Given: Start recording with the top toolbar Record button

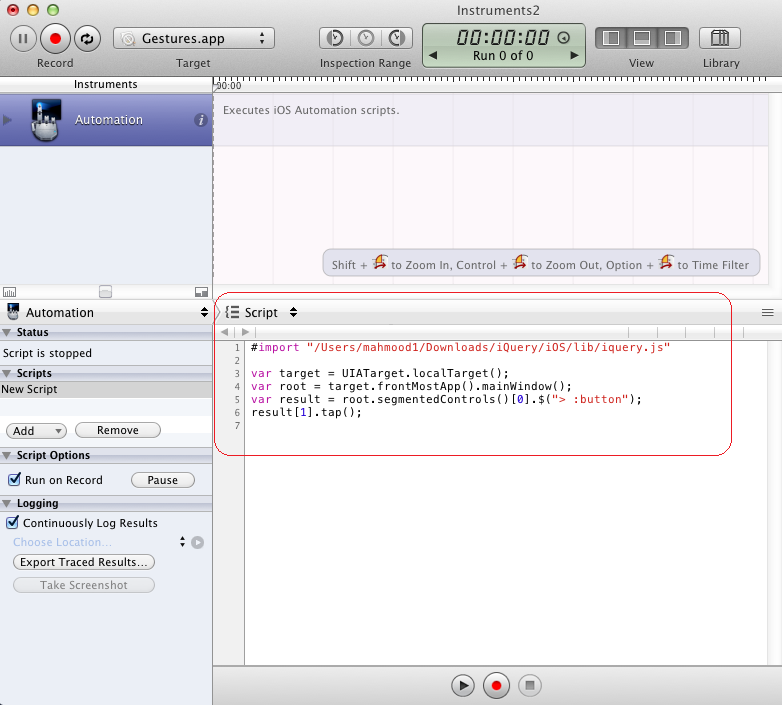Looking at the screenshot, I should (55, 38).
